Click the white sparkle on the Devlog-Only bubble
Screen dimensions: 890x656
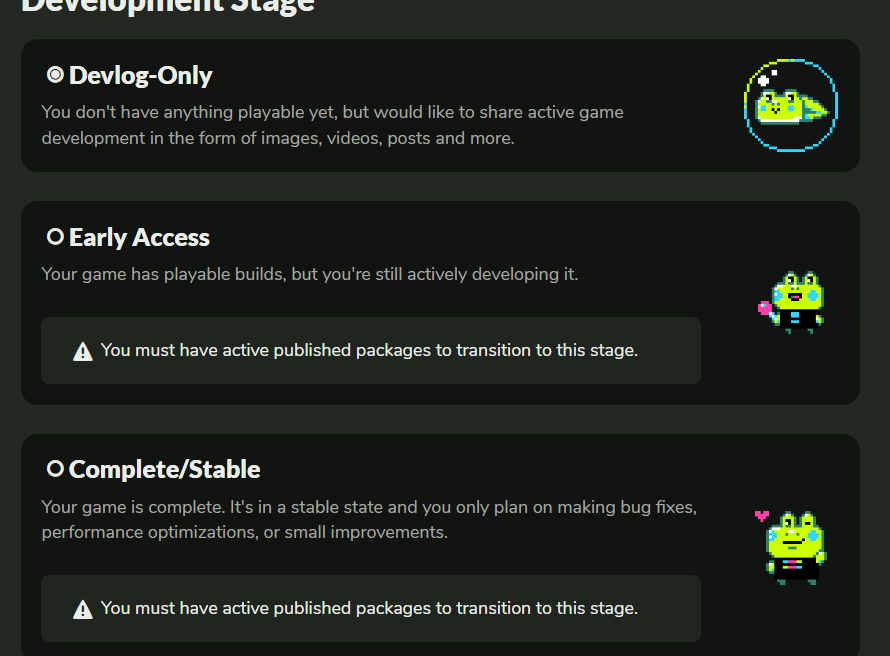(765, 79)
